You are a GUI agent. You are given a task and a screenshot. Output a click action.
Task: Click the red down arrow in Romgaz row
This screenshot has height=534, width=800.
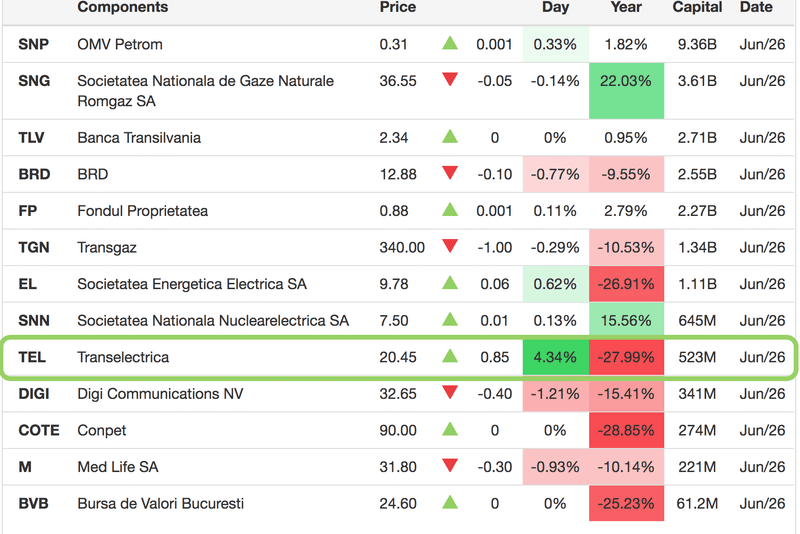coord(450,80)
